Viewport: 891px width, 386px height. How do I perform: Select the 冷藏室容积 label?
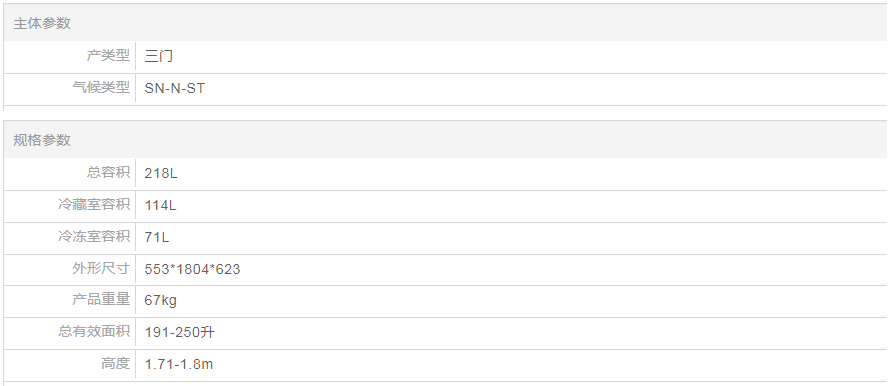click(x=94, y=204)
